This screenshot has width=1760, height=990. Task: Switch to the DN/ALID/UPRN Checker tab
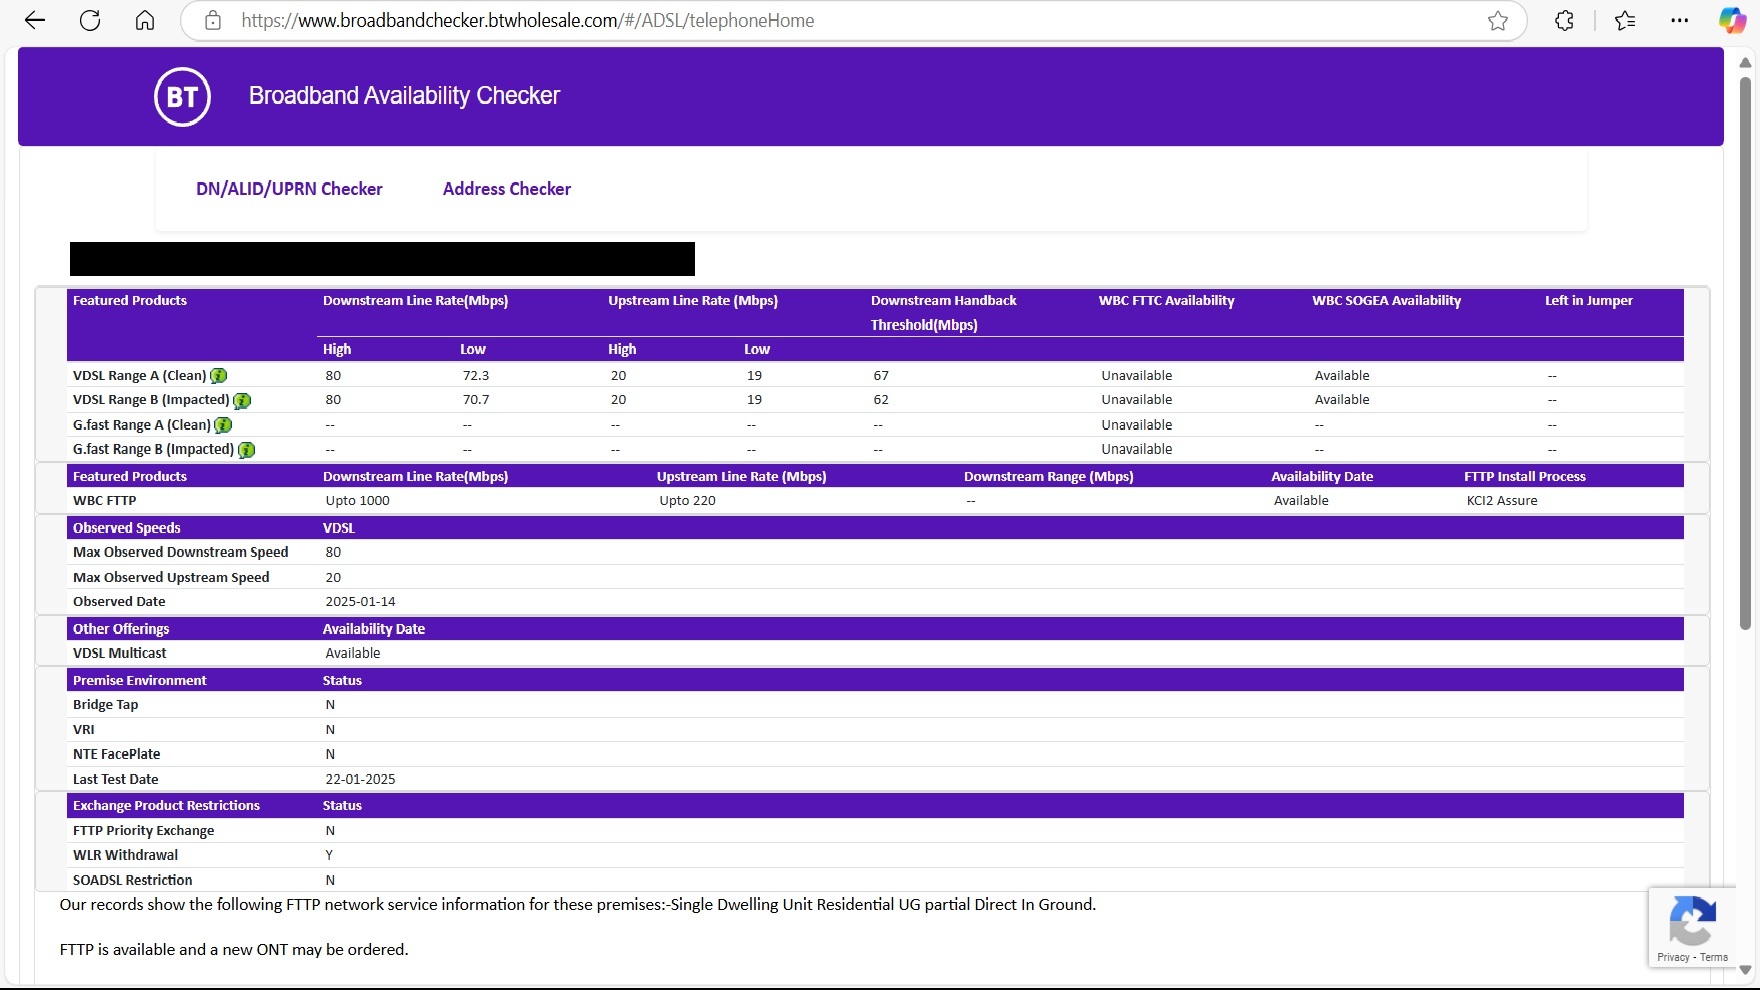tap(289, 189)
